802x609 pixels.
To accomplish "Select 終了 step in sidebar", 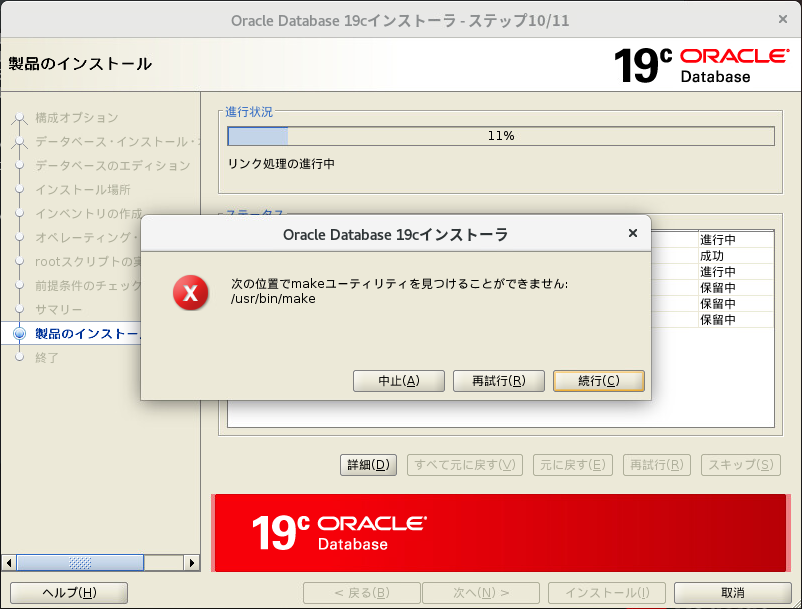I will tap(47, 358).
